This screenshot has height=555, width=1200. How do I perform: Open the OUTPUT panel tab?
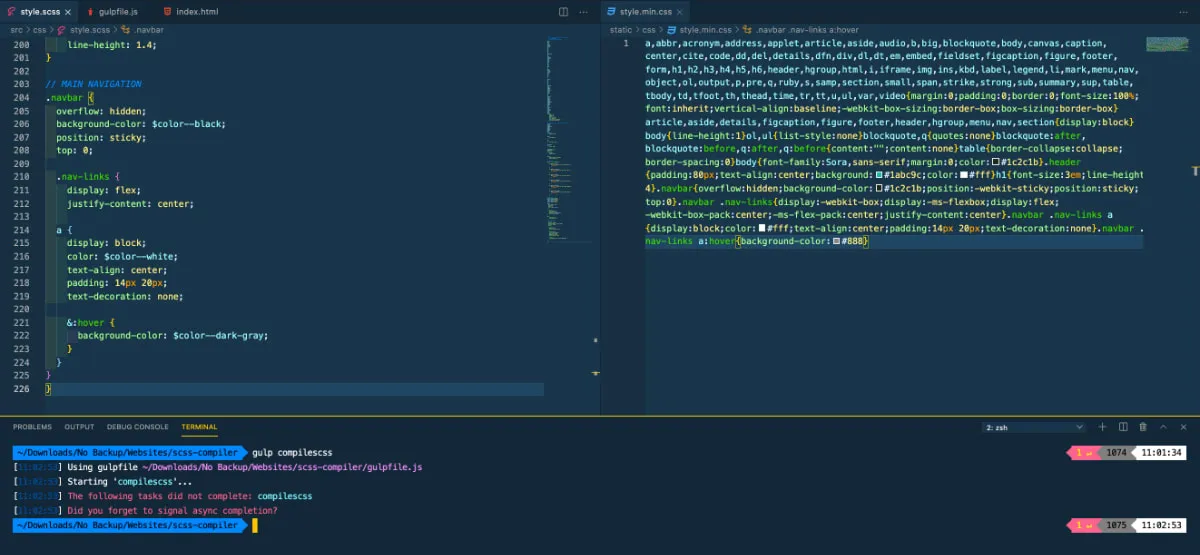(x=79, y=427)
